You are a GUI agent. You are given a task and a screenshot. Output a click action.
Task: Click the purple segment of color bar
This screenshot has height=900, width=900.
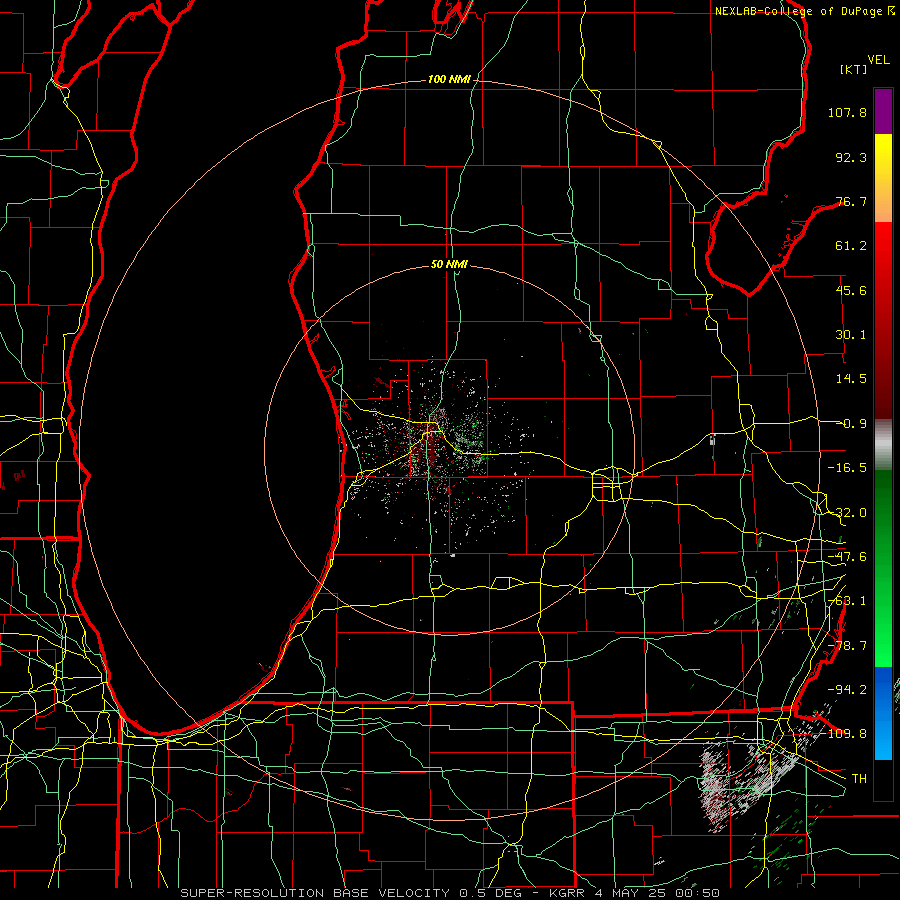pos(883,111)
